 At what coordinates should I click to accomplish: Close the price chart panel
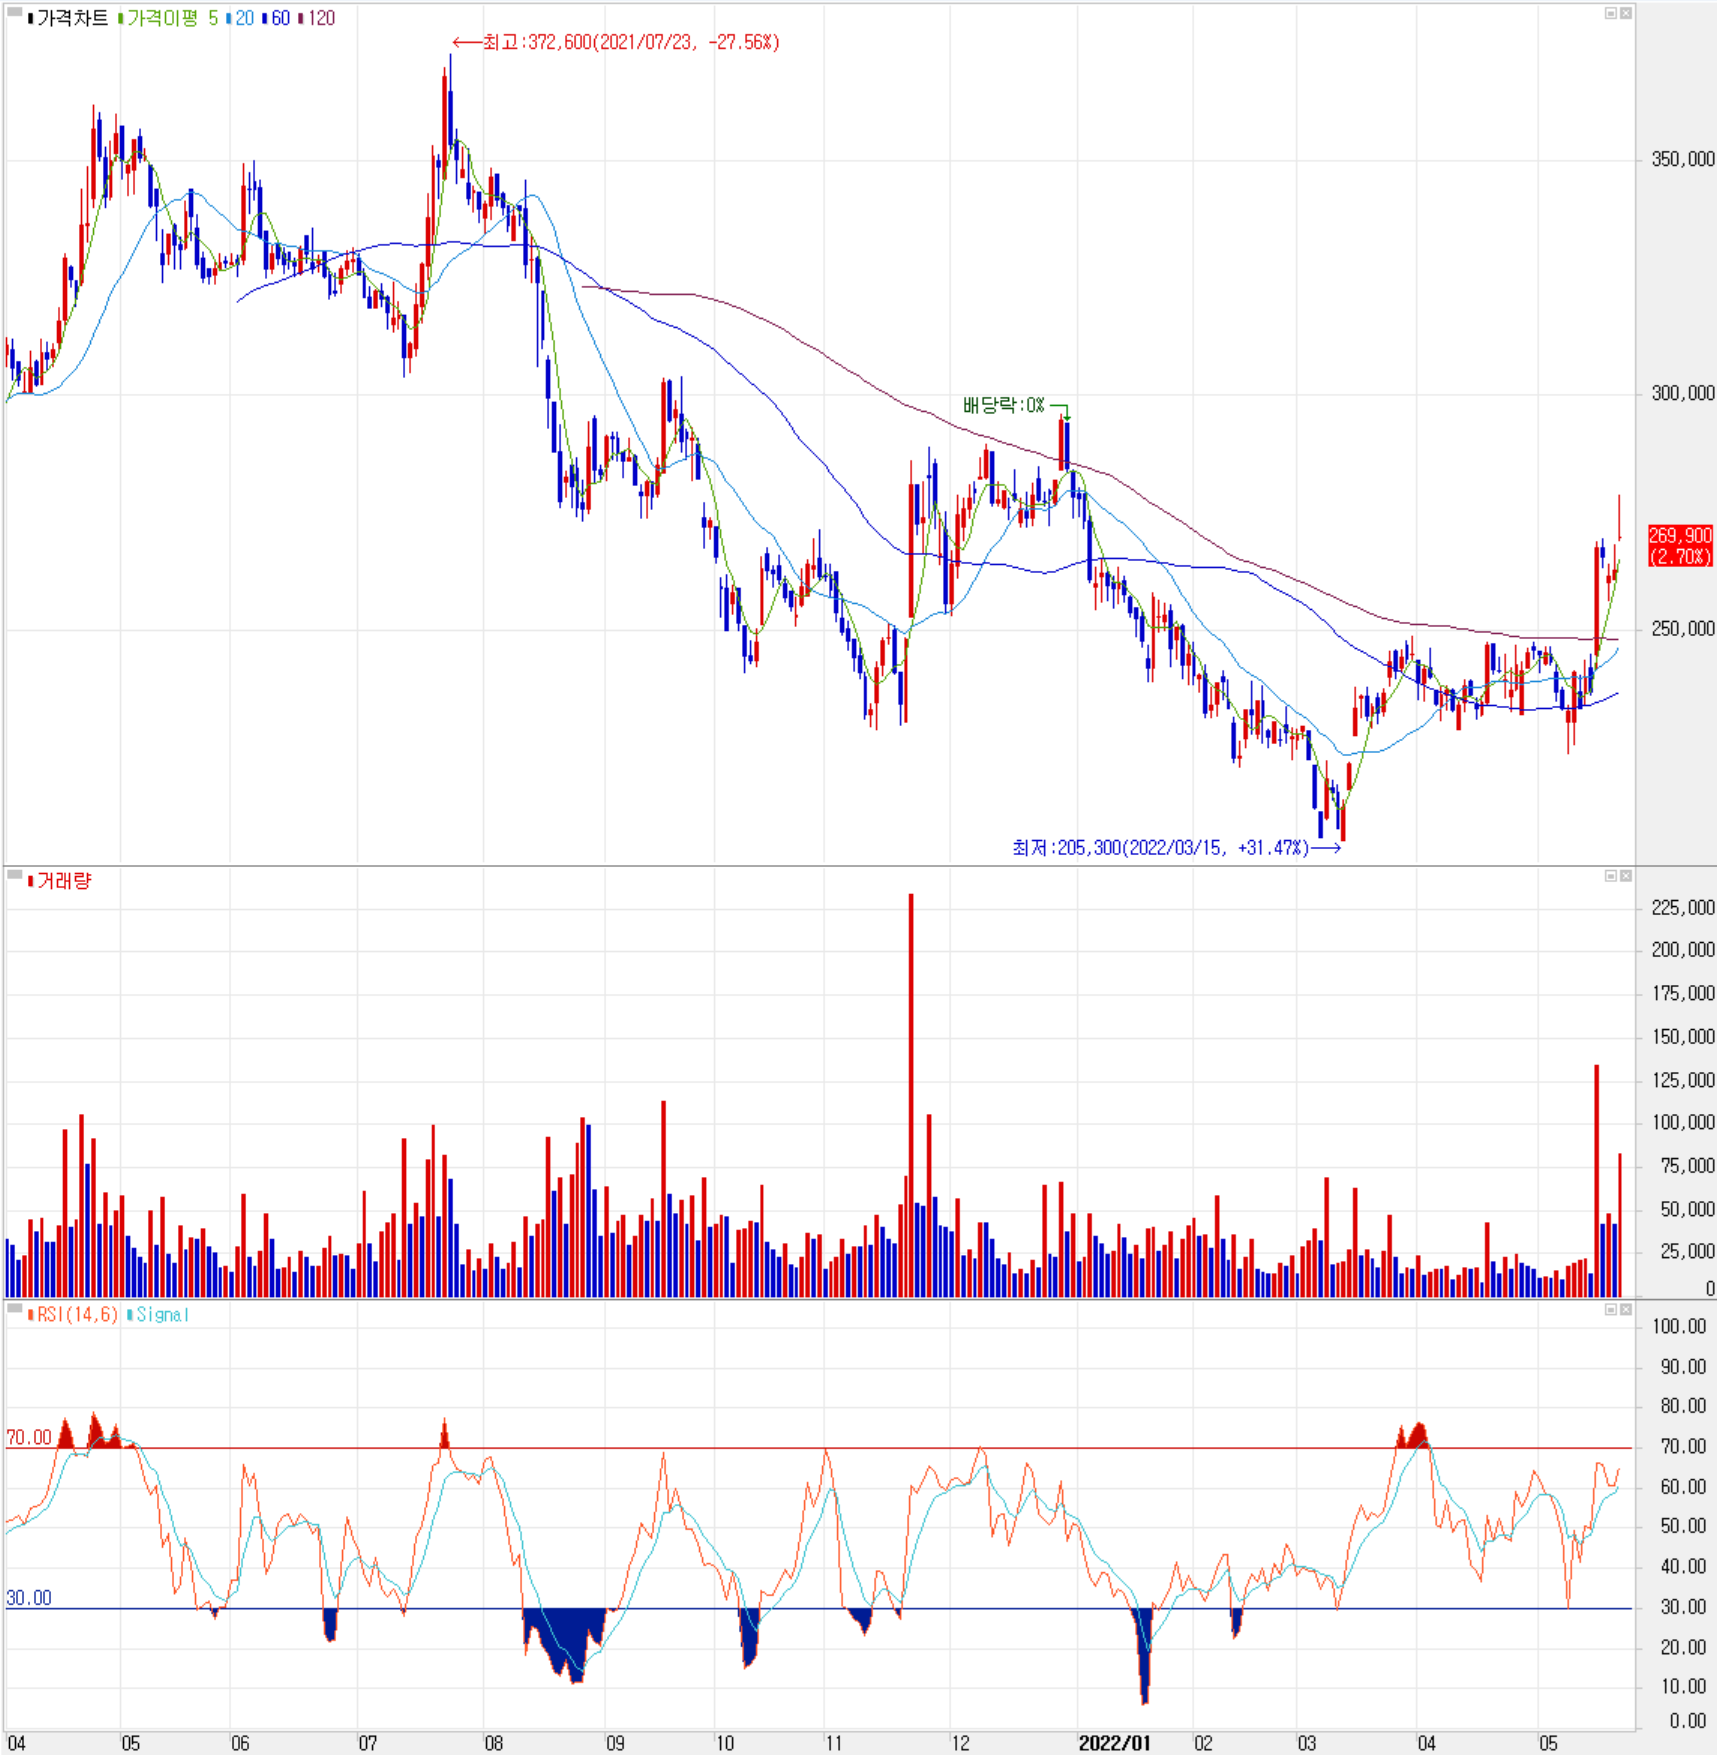click(1625, 13)
